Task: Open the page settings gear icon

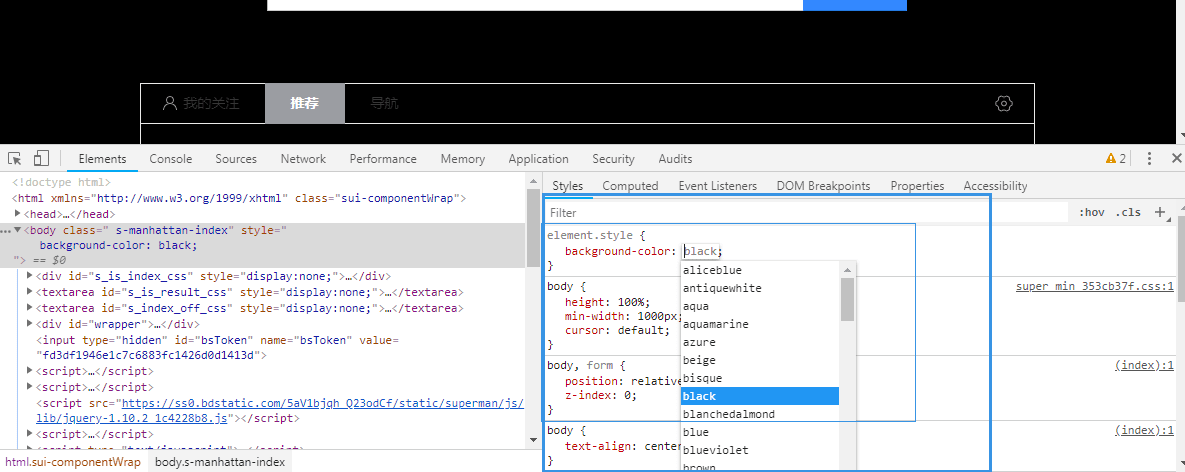Action: 1004,103
